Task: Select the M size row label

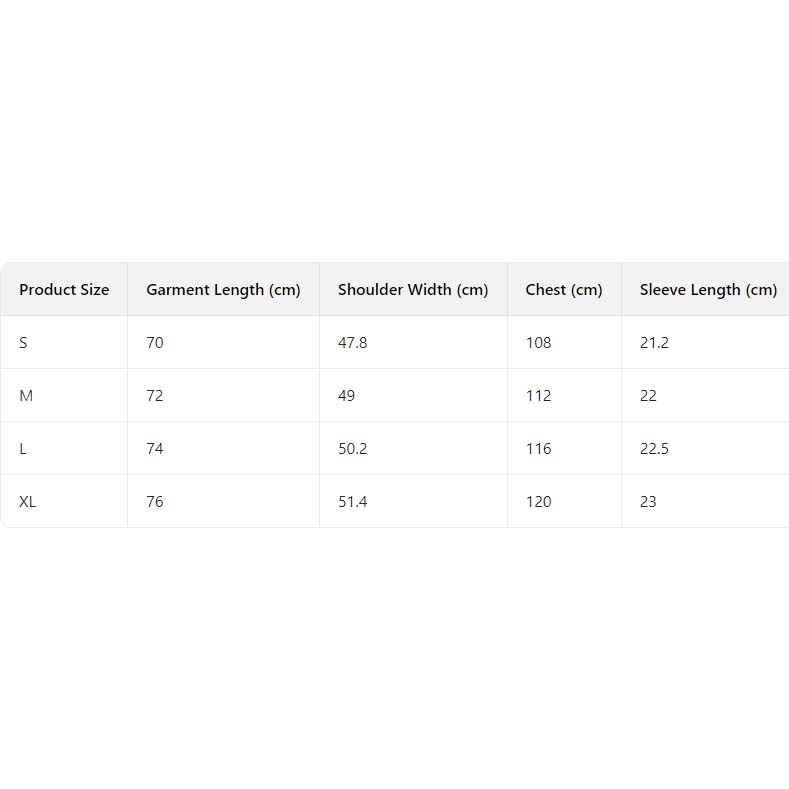Action: point(26,396)
